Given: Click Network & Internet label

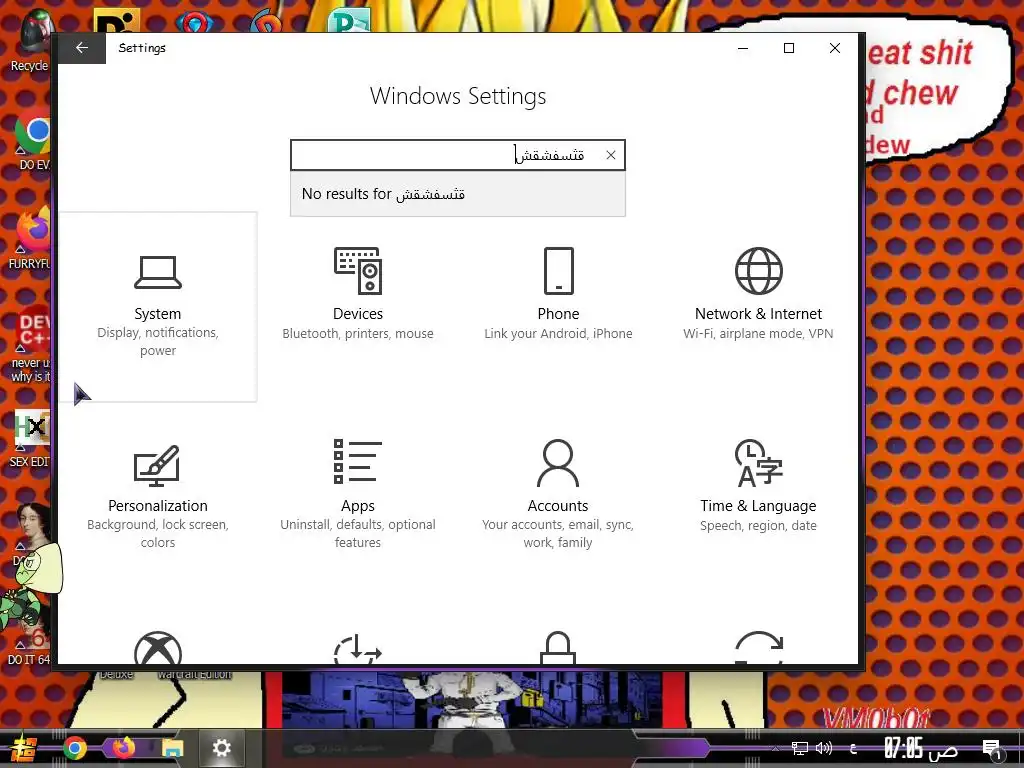Looking at the screenshot, I should (x=758, y=313).
